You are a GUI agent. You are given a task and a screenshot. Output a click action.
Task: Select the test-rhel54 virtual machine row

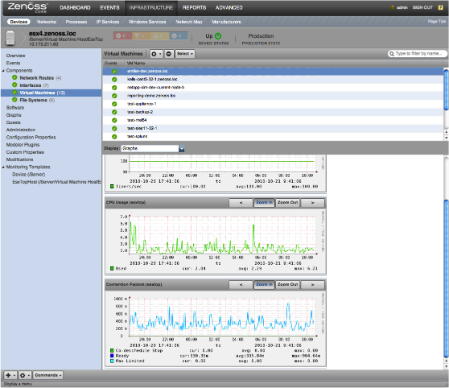point(273,120)
